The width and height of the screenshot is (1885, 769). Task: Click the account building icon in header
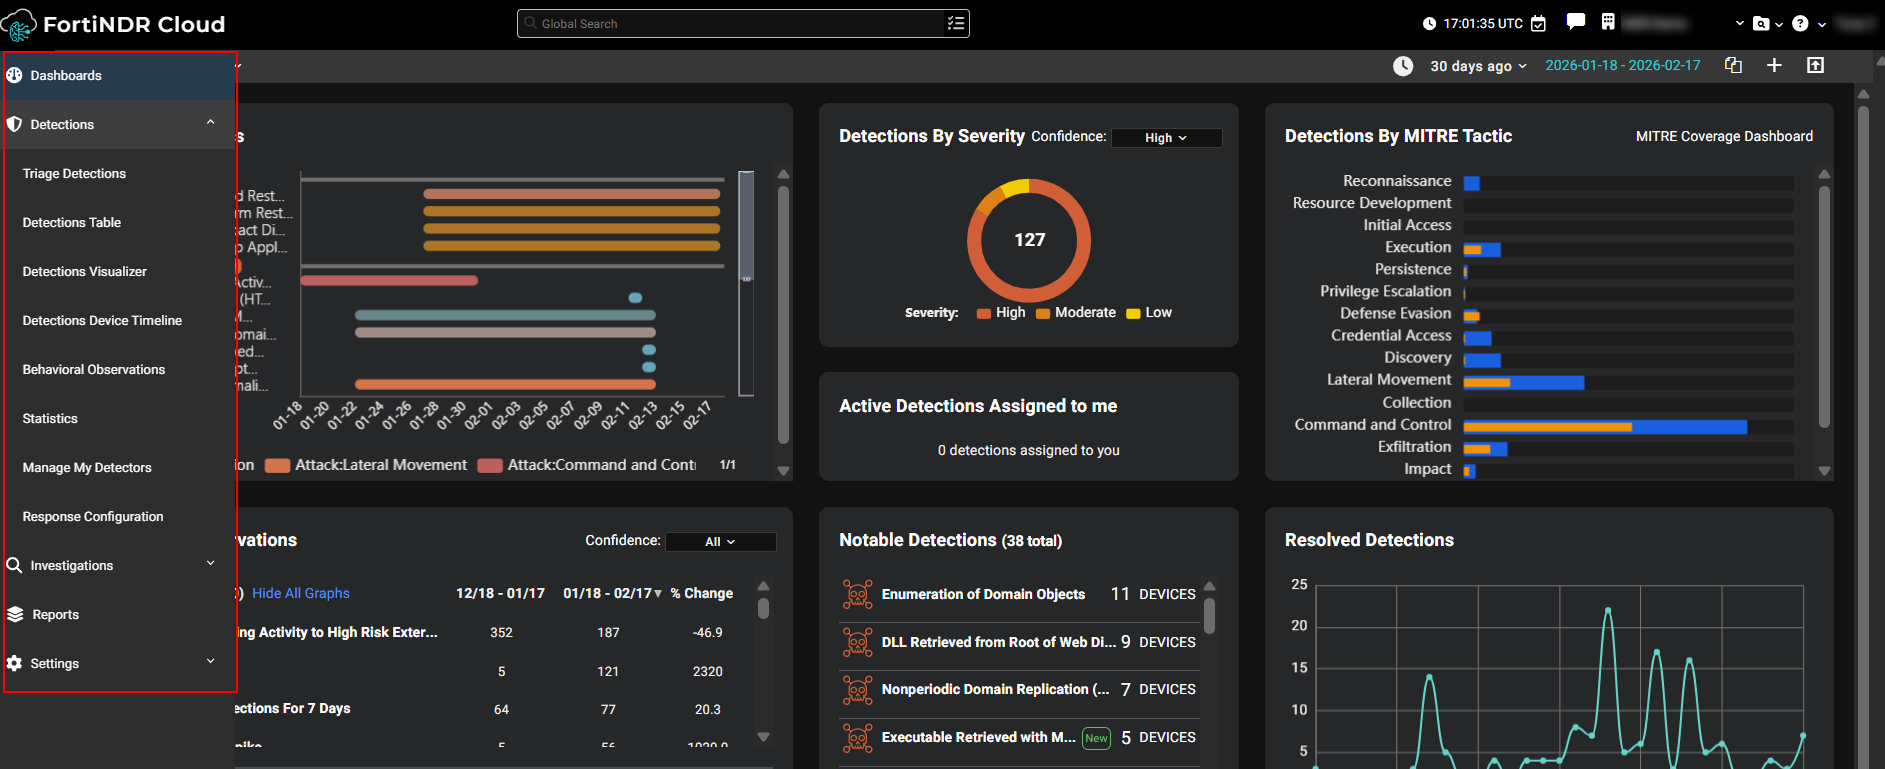click(1608, 22)
